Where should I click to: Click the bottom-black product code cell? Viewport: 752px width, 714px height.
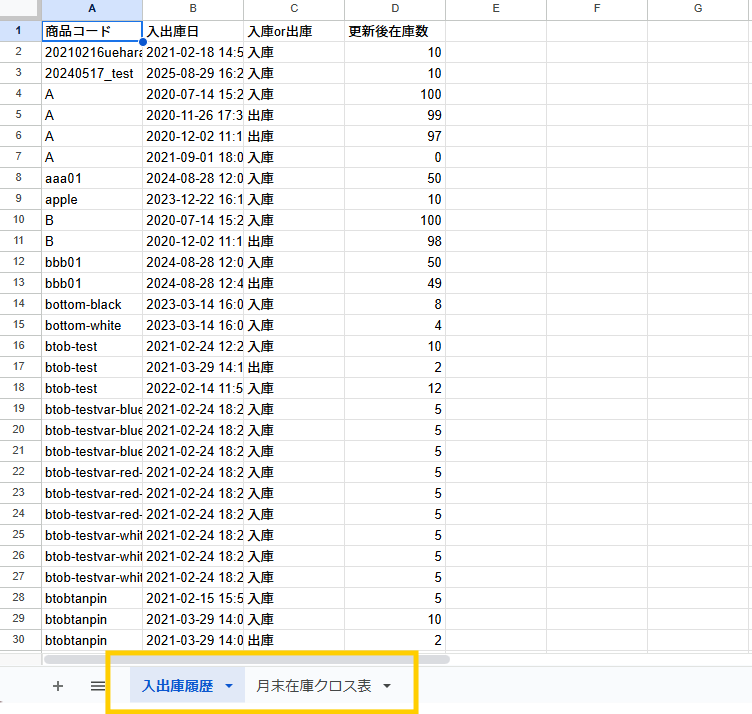(x=92, y=304)
